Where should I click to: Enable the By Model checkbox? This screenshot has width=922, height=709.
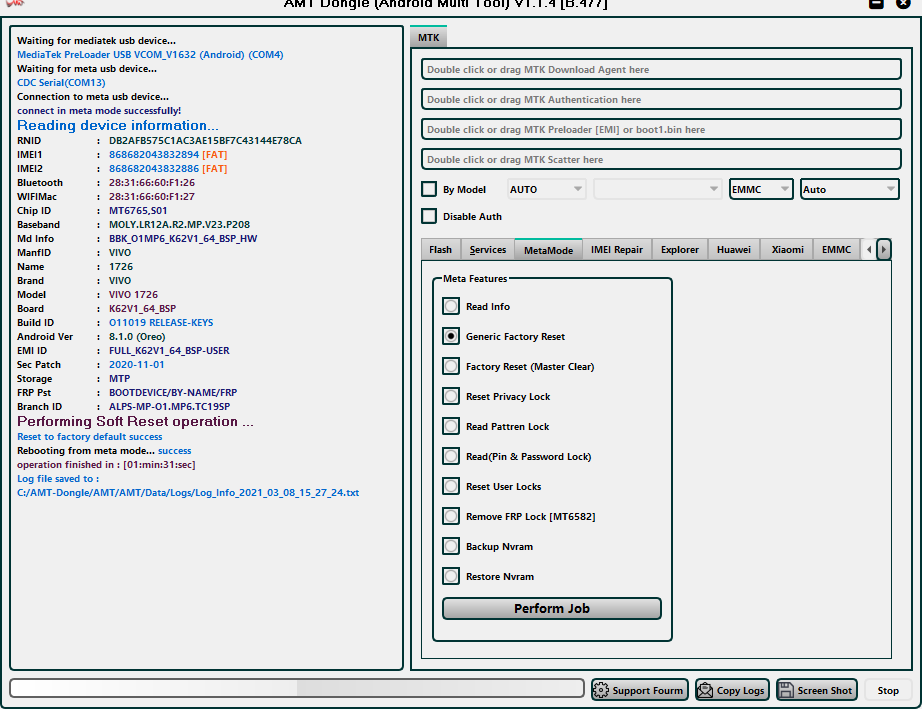(429, 189)
